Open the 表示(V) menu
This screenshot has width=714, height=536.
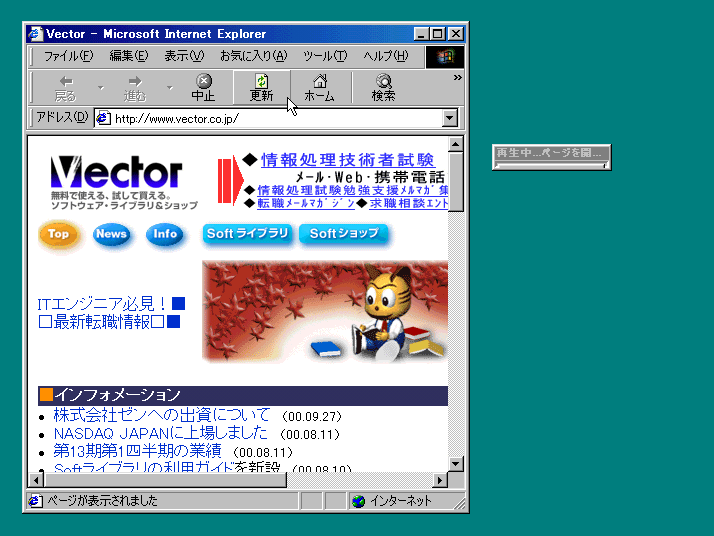click(184, 56)
